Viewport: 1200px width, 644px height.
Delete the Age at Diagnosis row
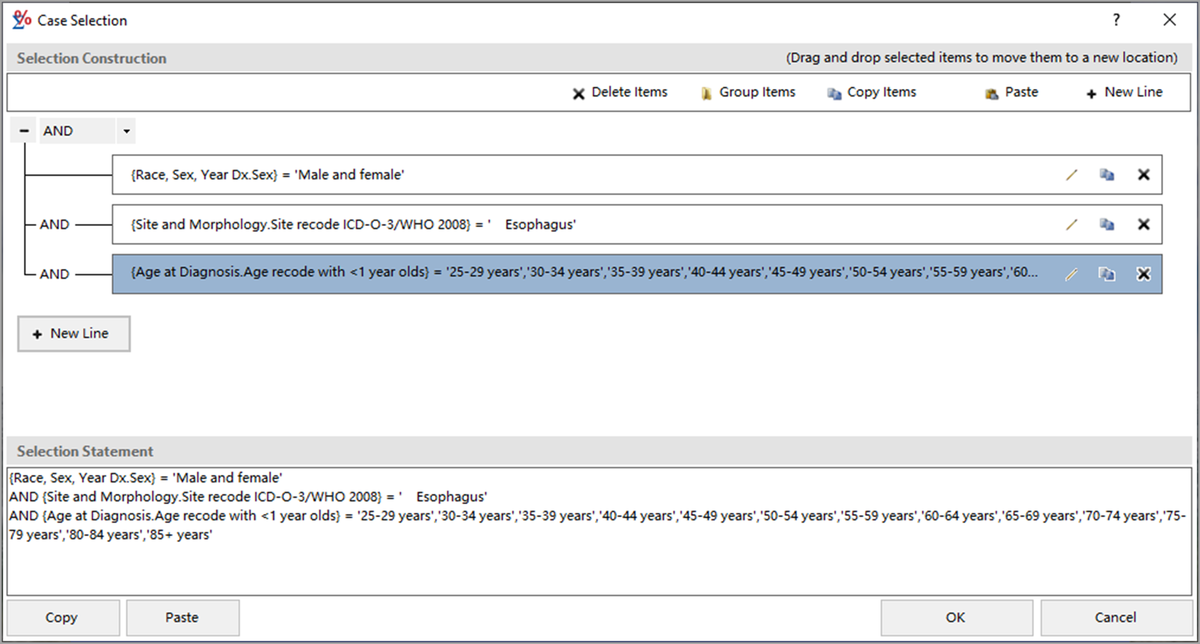[1144, 274]
